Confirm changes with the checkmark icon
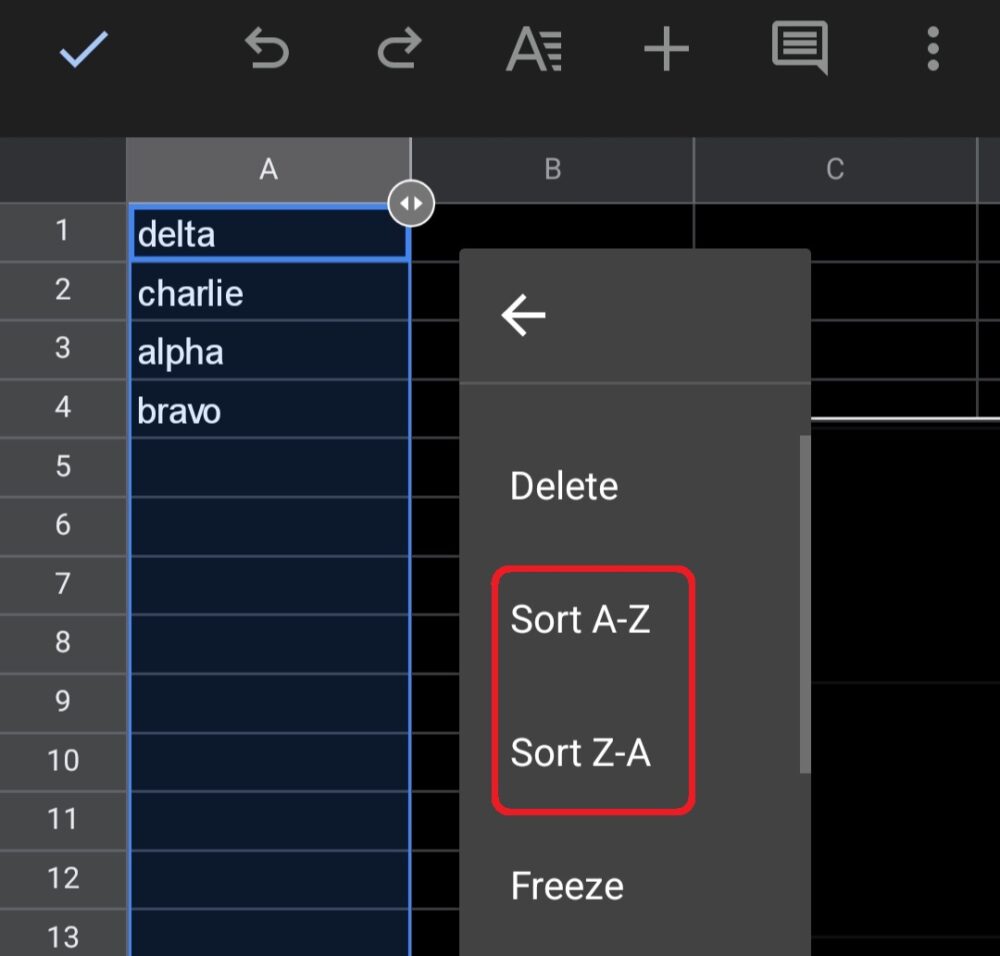 click(x=85, y=50)
